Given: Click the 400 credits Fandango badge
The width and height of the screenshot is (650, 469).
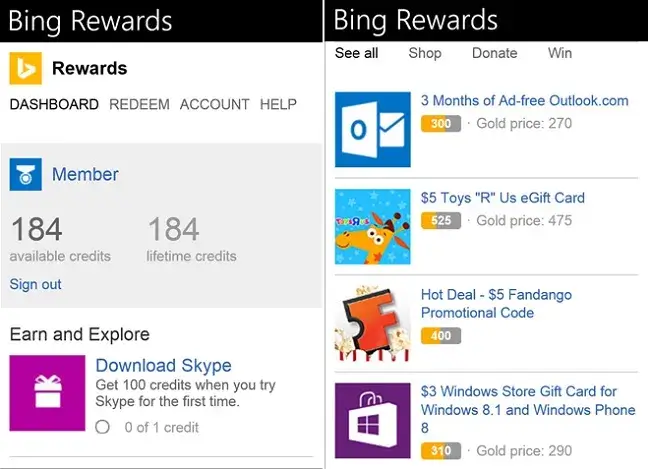Looking at the screenshot, I should [441, 335].
